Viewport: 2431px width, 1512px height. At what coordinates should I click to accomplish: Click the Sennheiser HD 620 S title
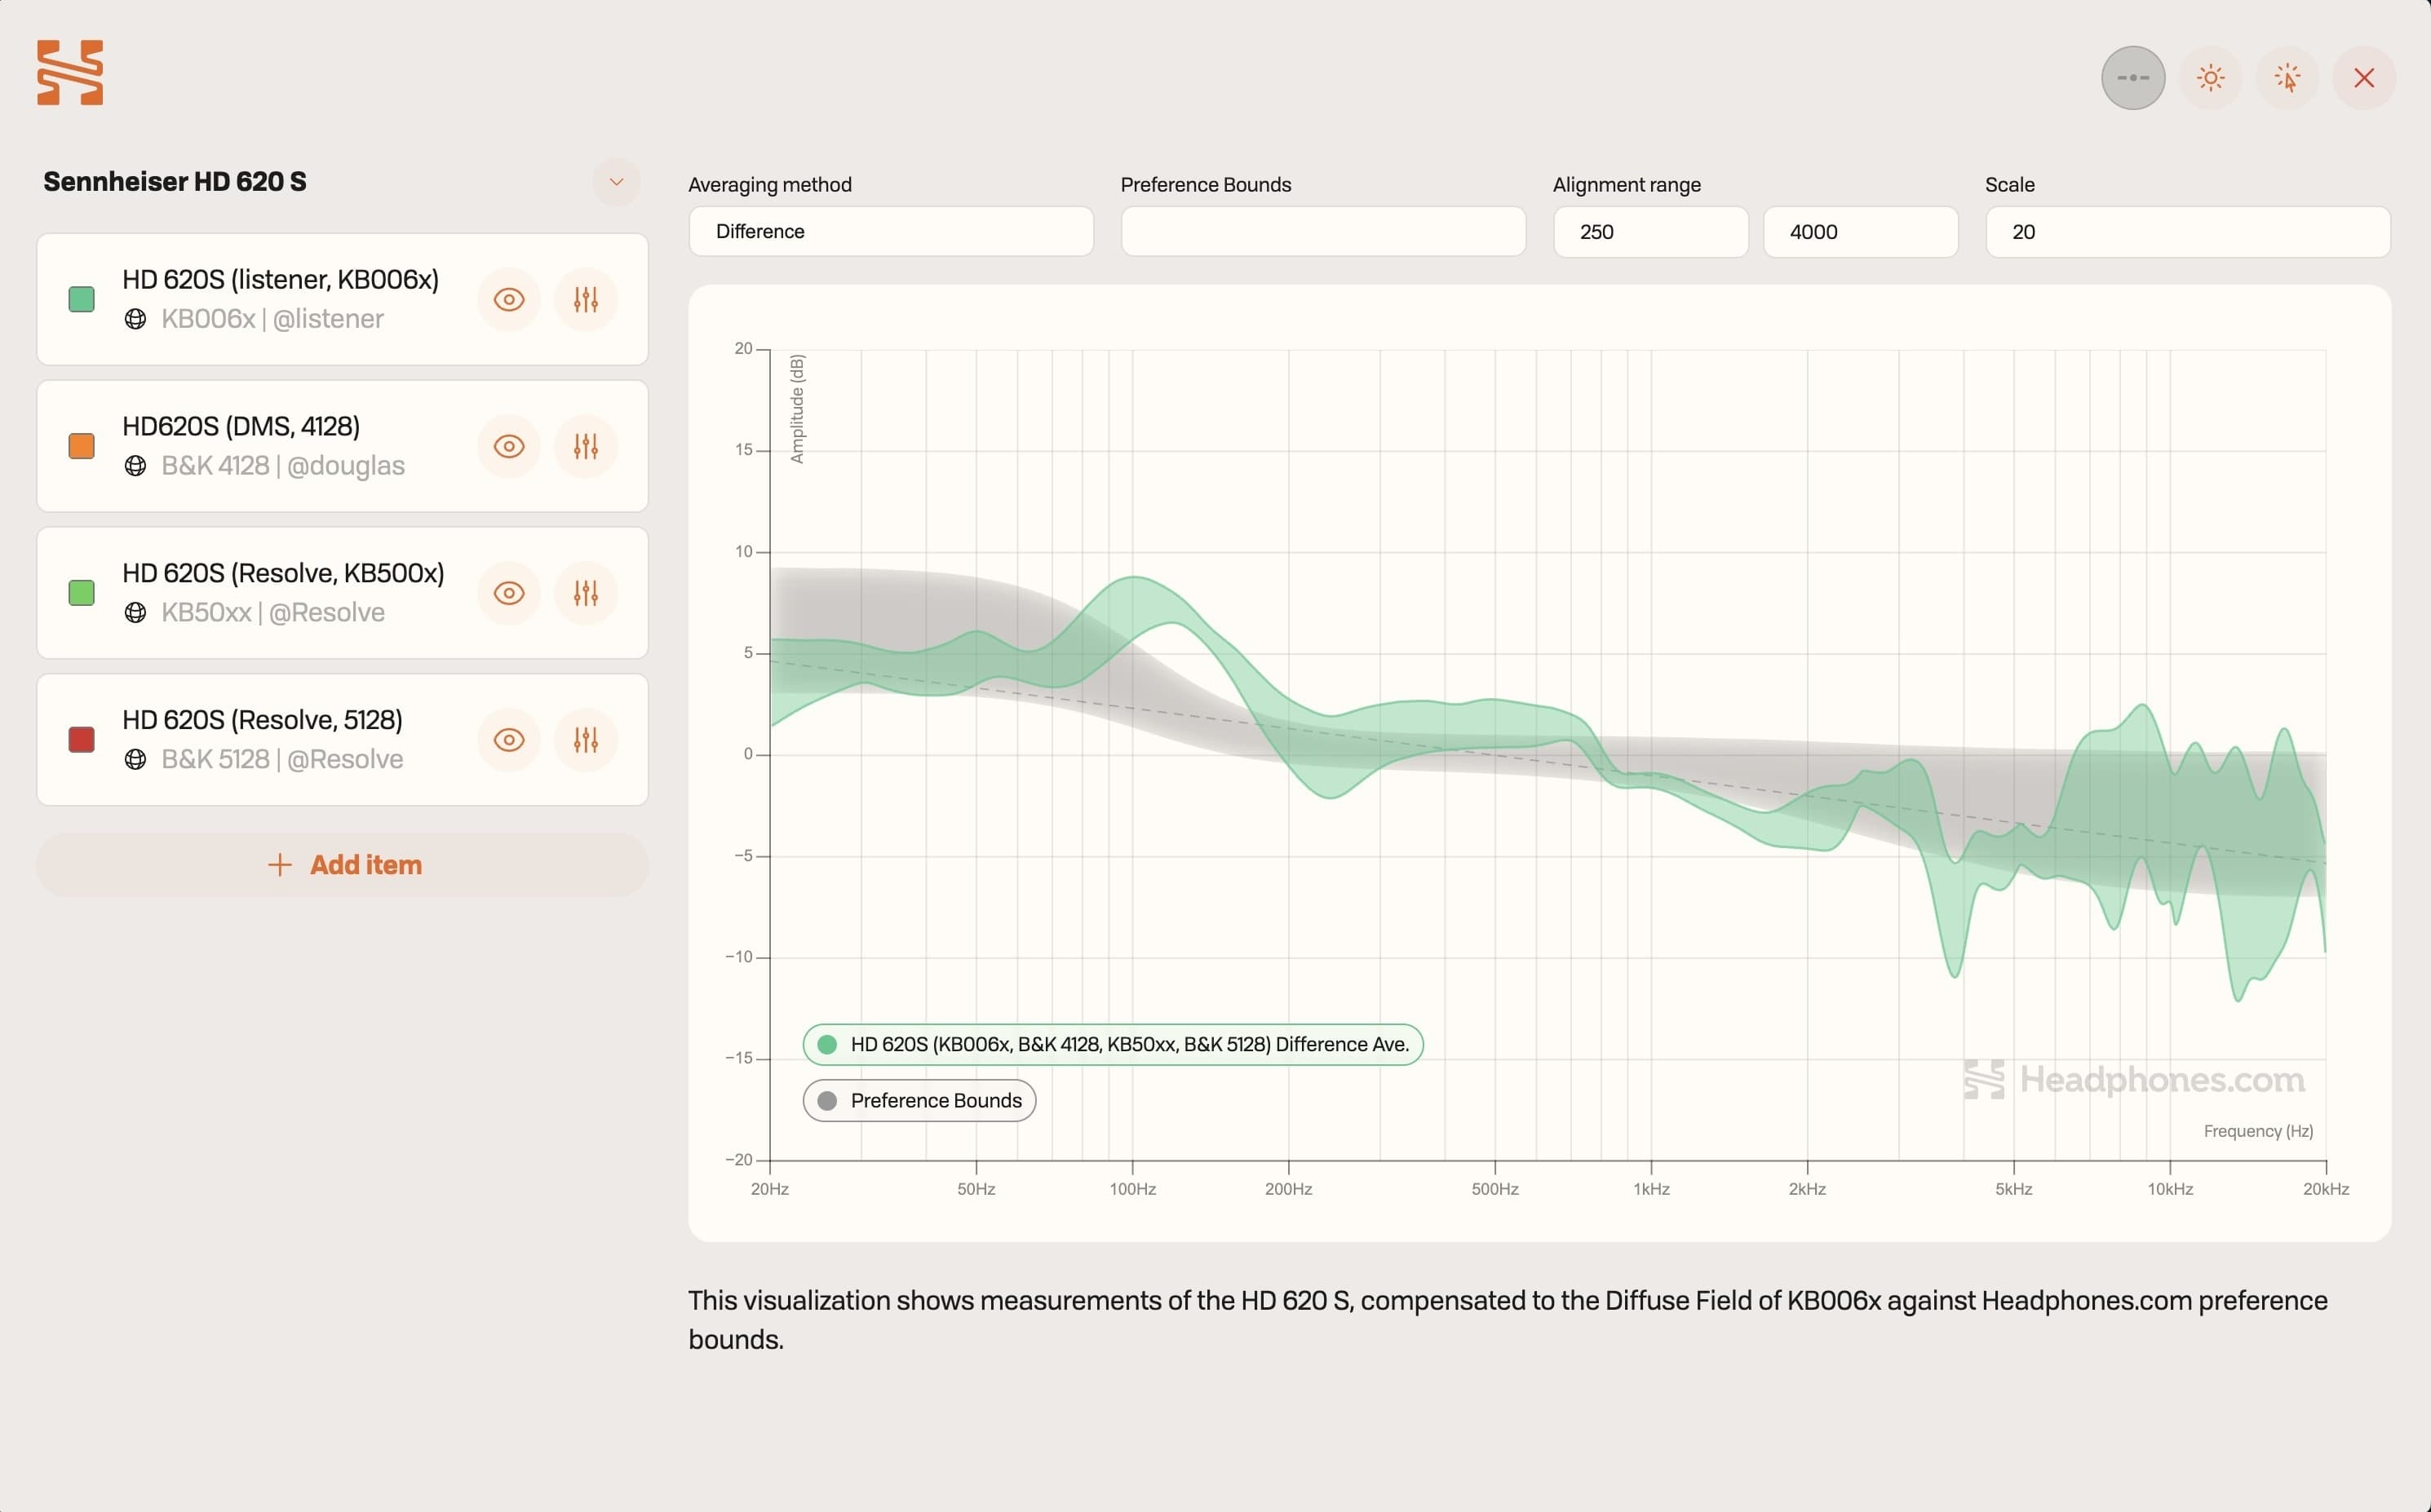[x=175, y=182]
